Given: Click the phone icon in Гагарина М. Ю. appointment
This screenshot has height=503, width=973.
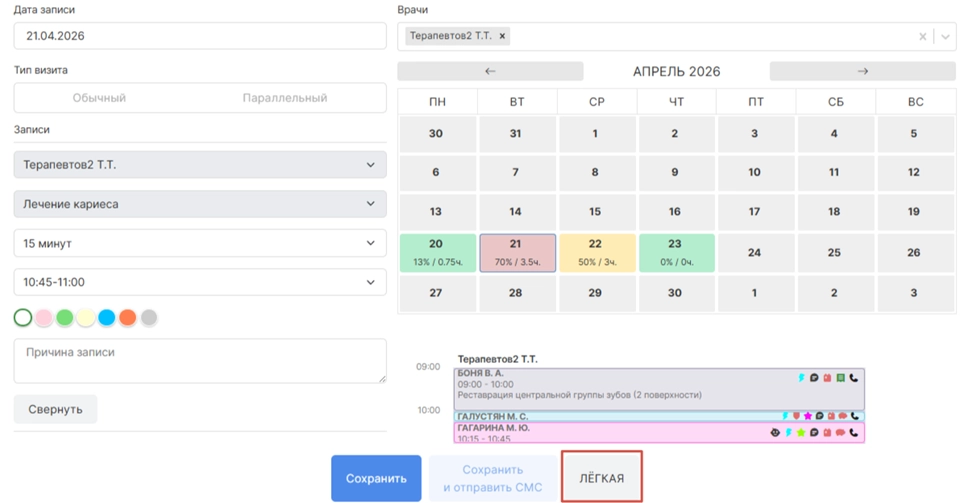Looking at the screenshot, I should tap(855, 433).
